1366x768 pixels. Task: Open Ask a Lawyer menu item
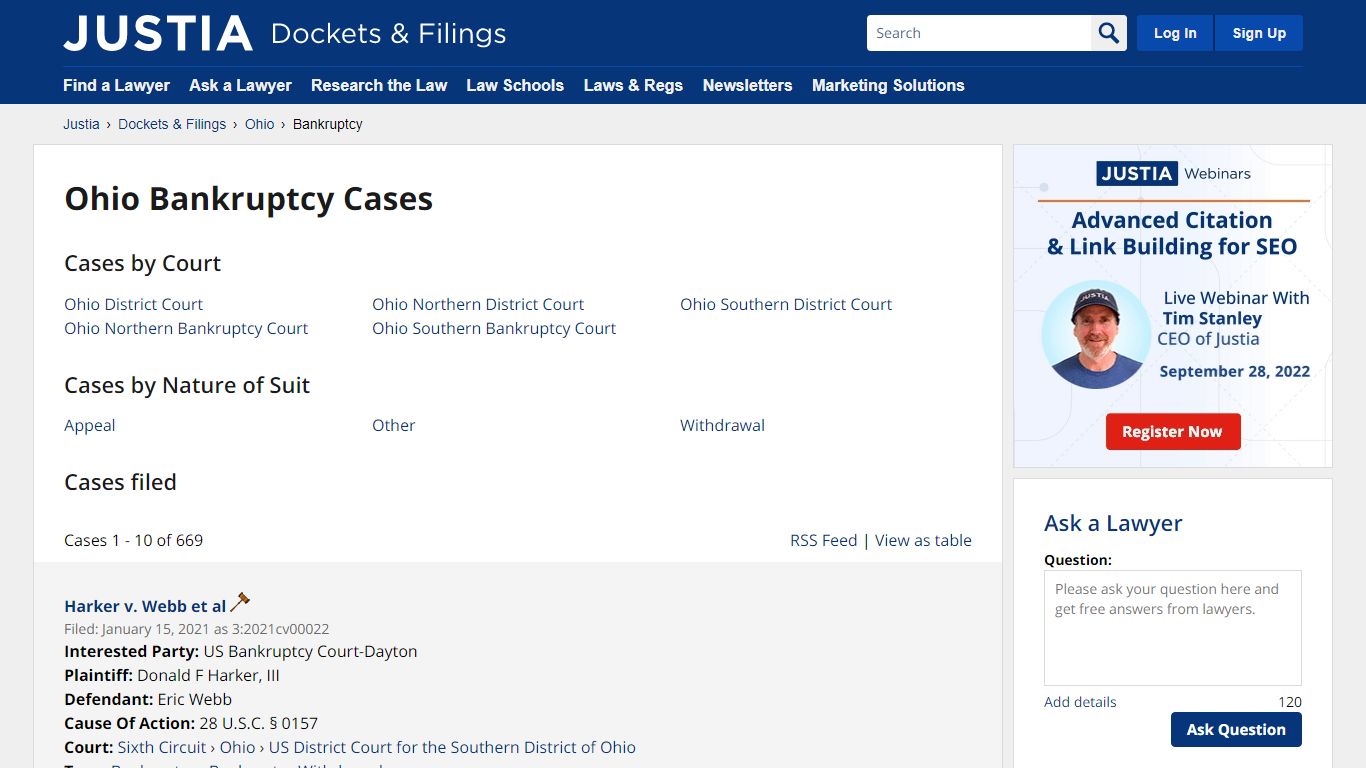coord(240,85)
